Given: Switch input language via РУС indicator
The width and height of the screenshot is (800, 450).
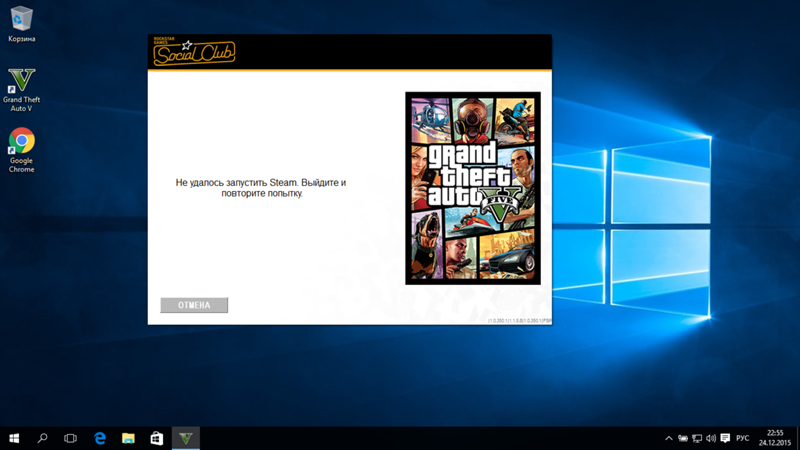Looking at the screenshot, I should [743, 438].
